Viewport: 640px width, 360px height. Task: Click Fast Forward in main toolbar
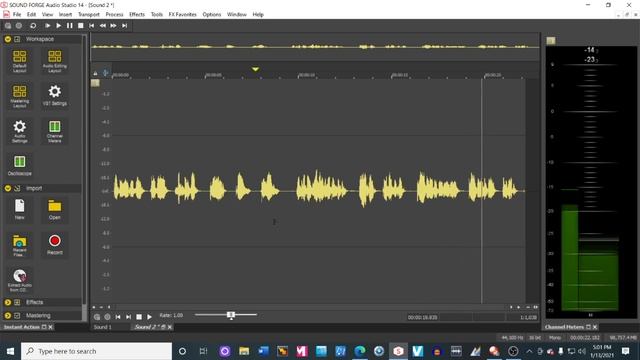point(113,25)
